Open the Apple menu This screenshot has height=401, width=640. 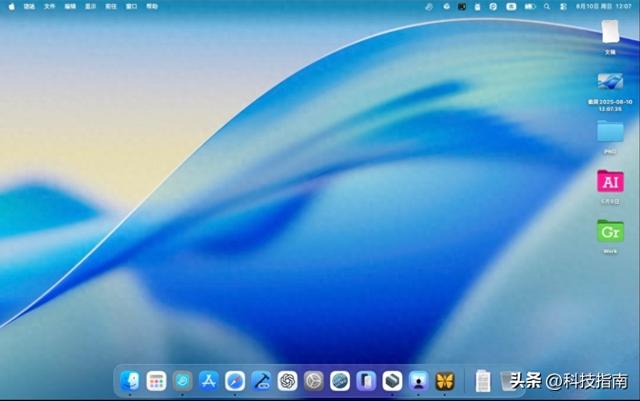pos(11,7)
